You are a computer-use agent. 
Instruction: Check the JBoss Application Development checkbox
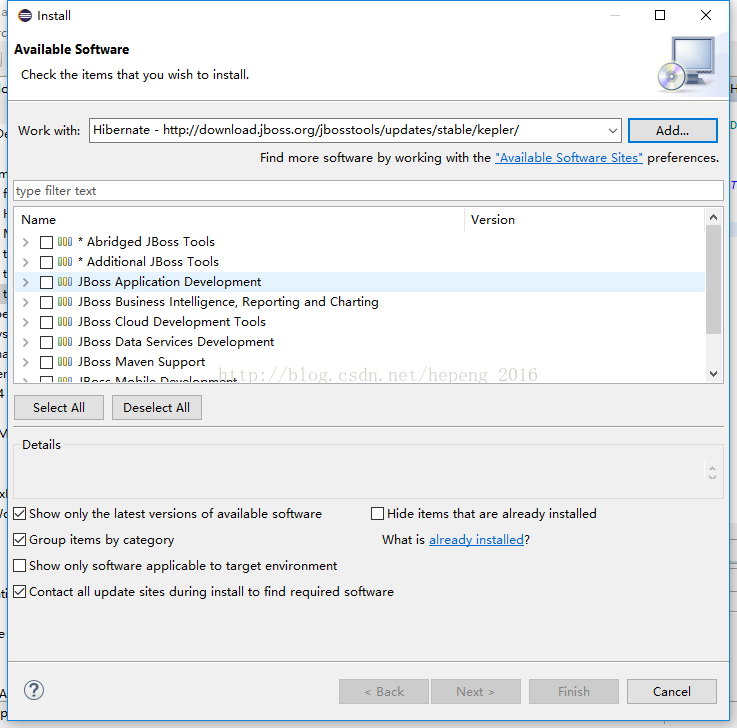coord(46,282)
